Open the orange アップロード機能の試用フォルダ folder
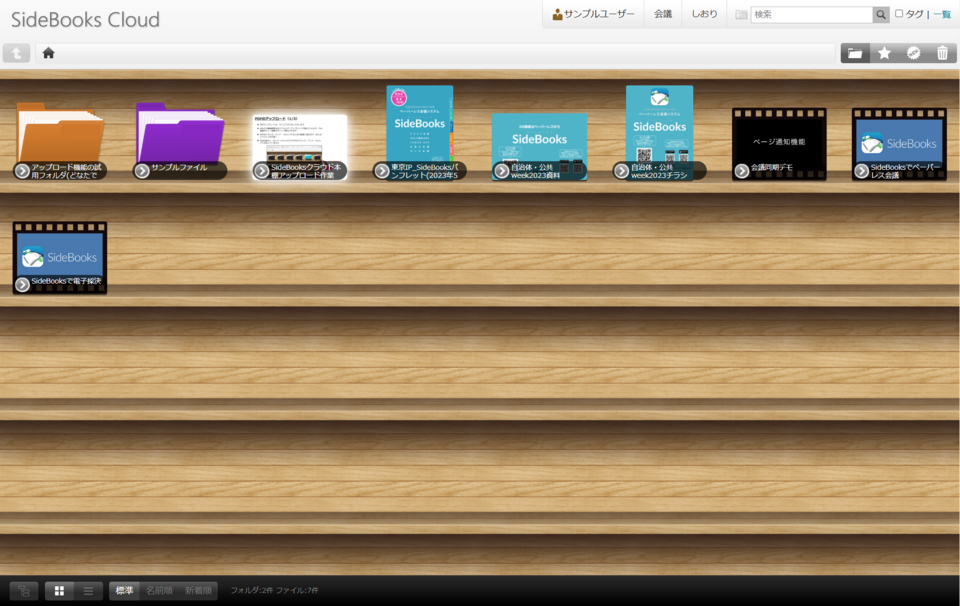This screenshot has width=960, height=606. [x=60, y=141]
